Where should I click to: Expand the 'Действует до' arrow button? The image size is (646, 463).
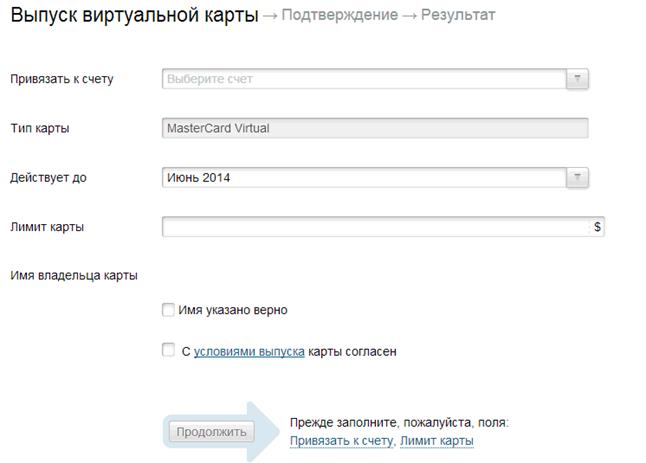click(578, 178)
